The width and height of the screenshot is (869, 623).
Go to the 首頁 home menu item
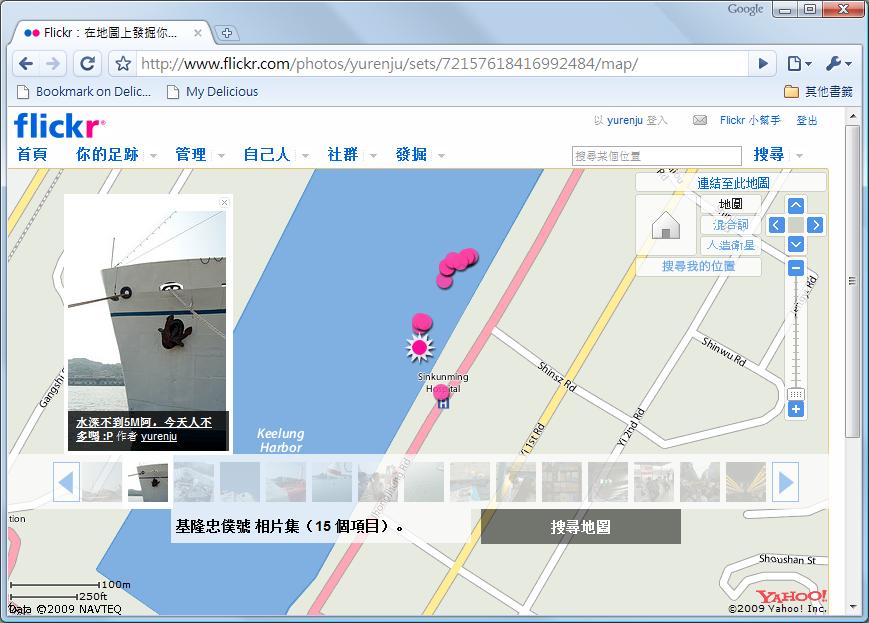[x=30, y=155]
